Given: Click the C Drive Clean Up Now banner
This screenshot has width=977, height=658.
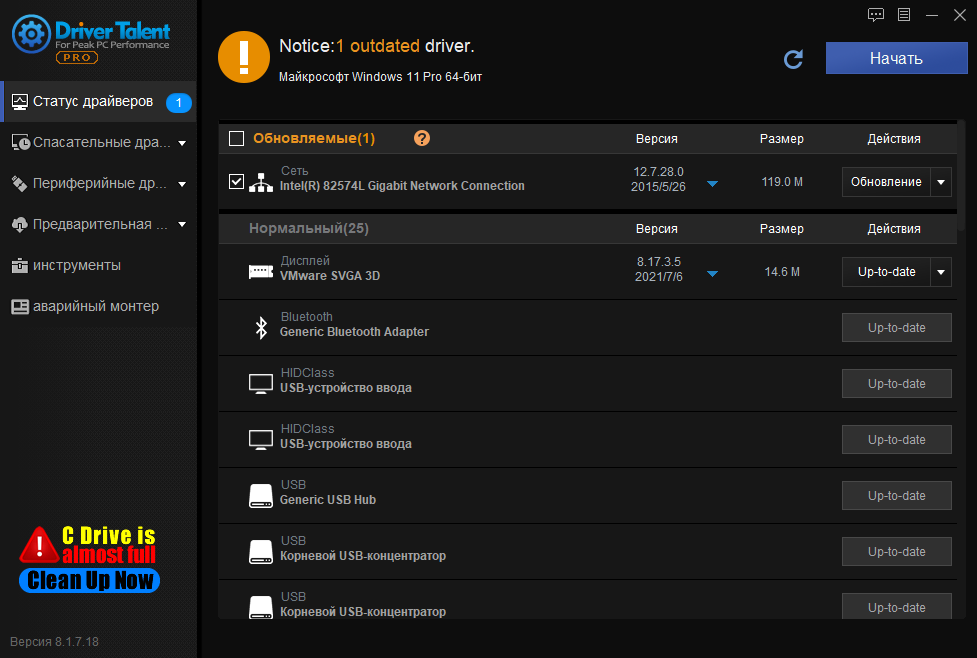Looking at the screenshot, I should coord(90,559).
